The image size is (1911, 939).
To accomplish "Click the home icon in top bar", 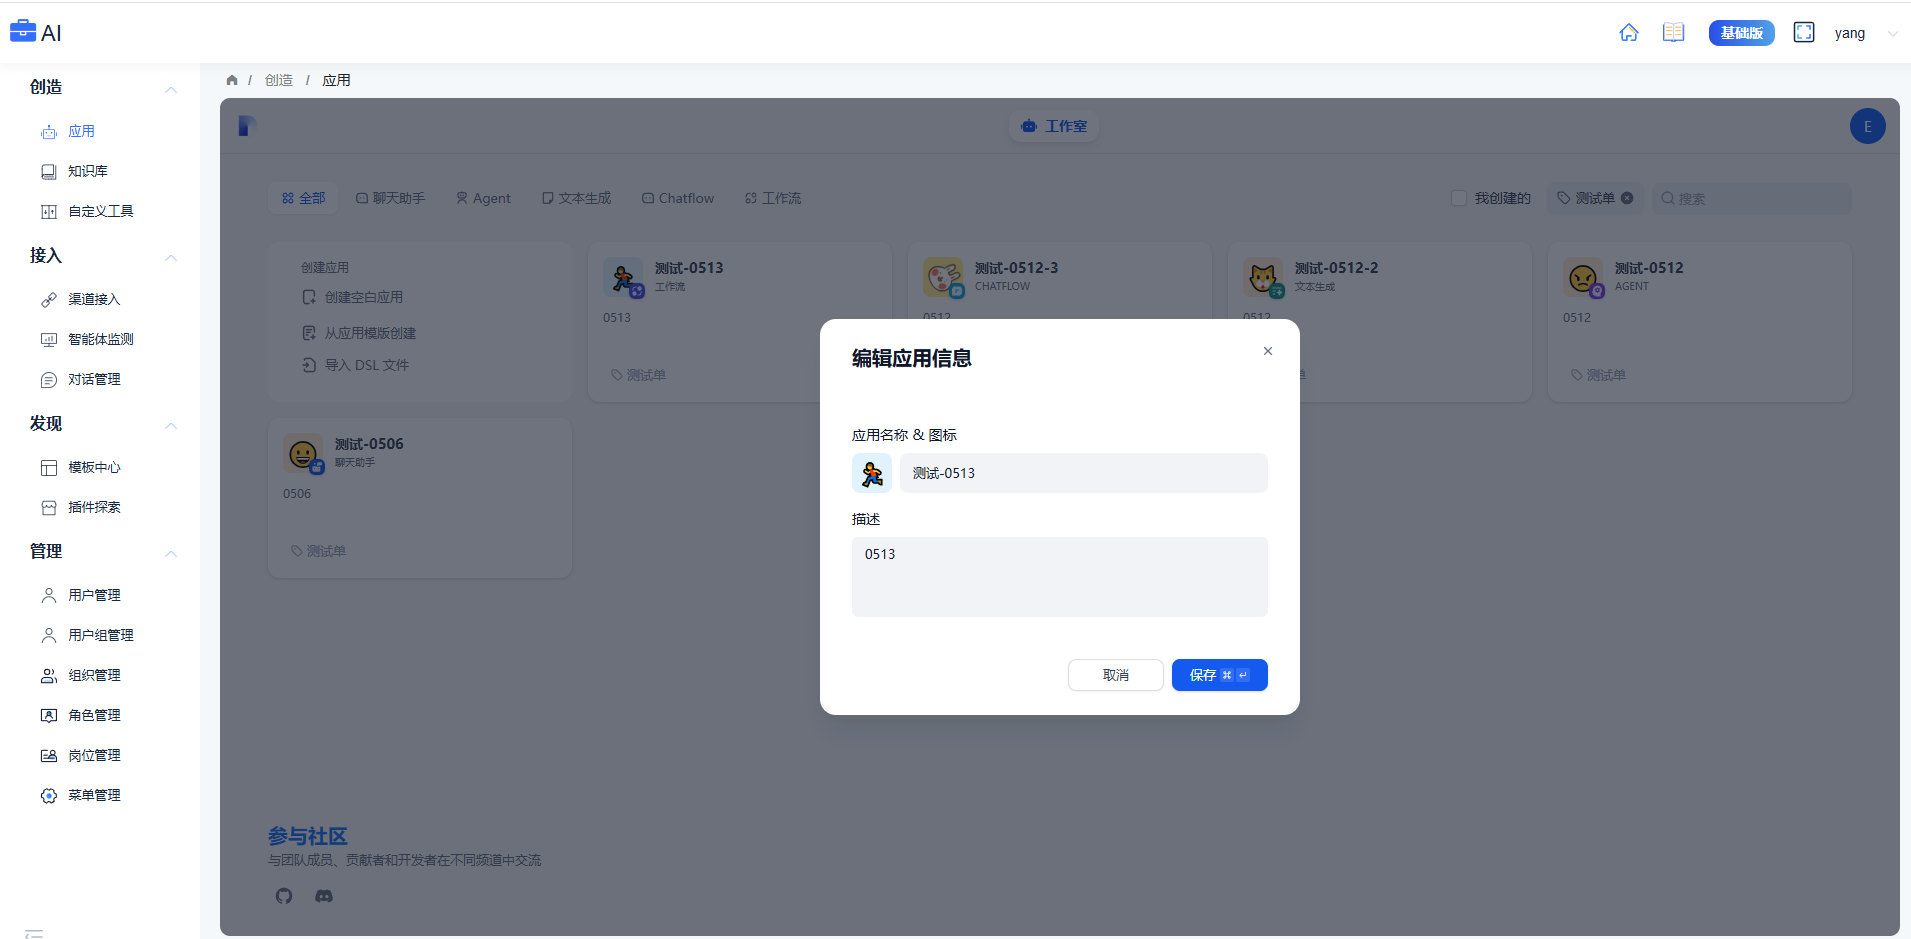I will (x=1628, y=33).
